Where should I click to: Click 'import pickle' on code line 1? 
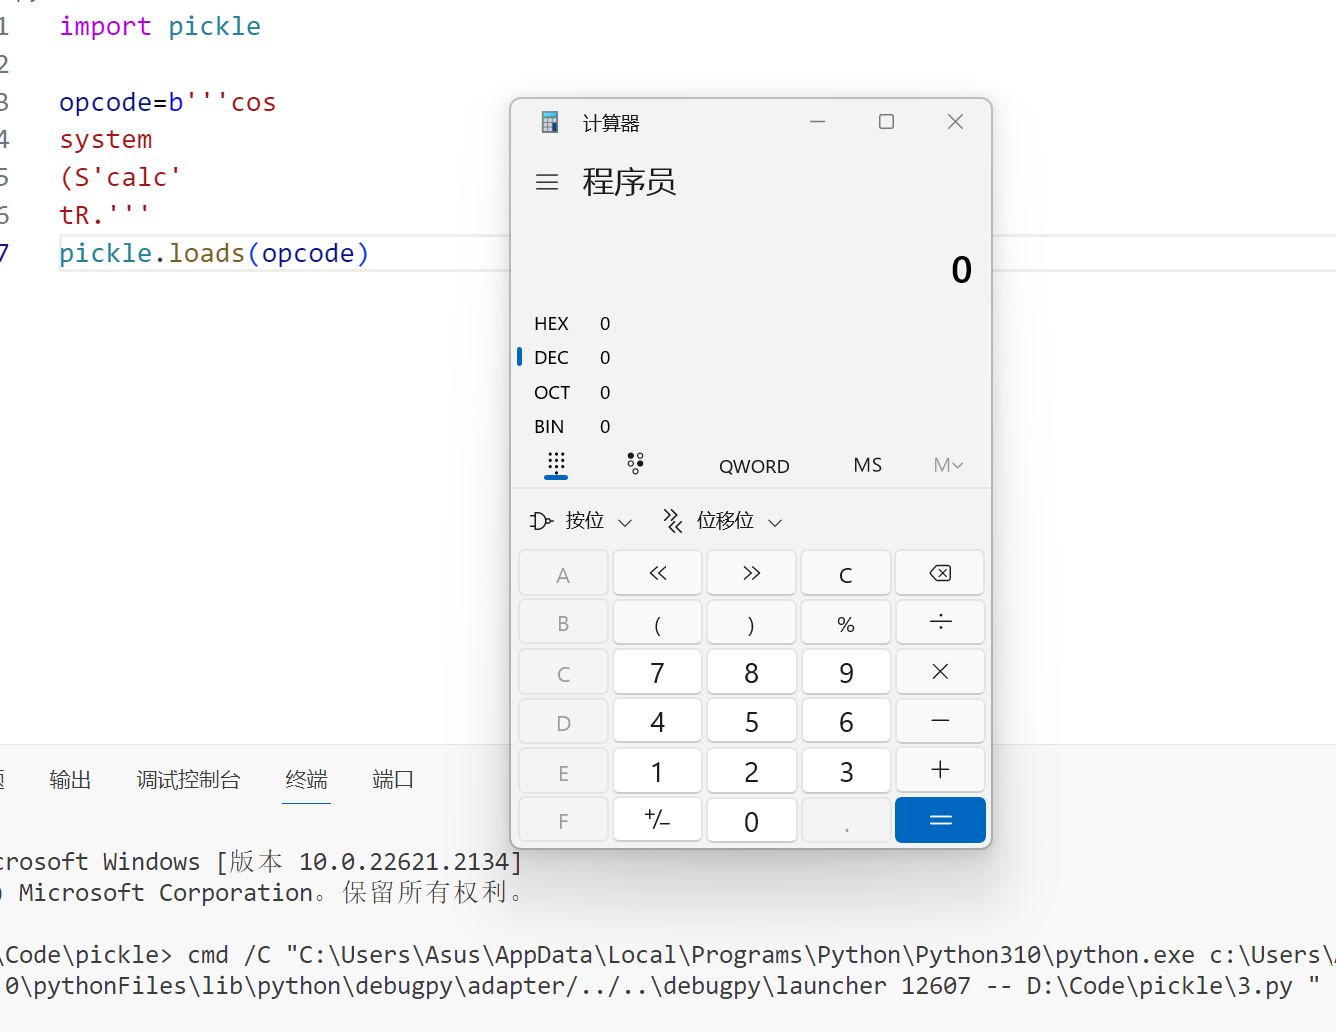160,26
